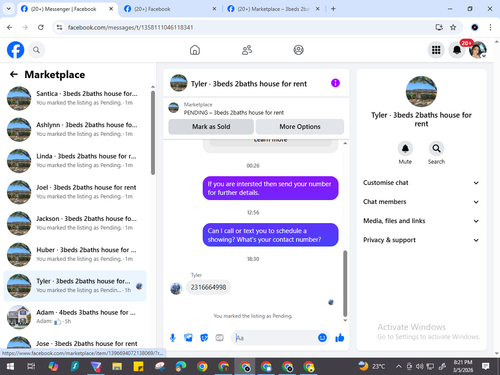Open the profile circle icon in top navigation
Viewport: 500px width, 375px height.
(298, 50)
